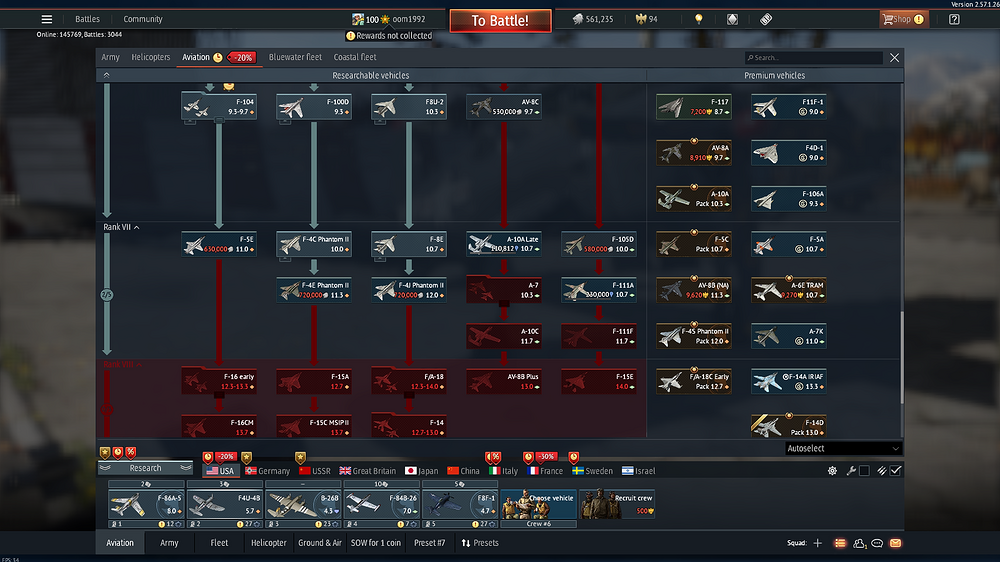The image size is (1000, 562).
Task: Switch to the Army tab
Action: click(x=110, y=57)
